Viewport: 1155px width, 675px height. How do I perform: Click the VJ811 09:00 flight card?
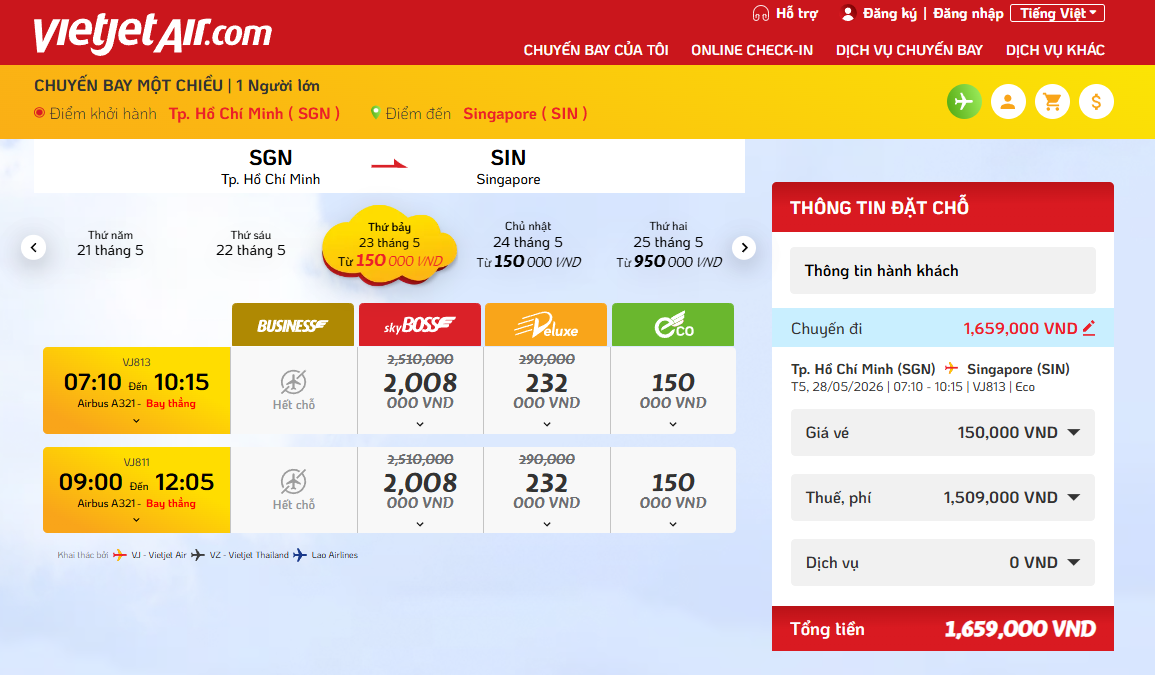136,490
